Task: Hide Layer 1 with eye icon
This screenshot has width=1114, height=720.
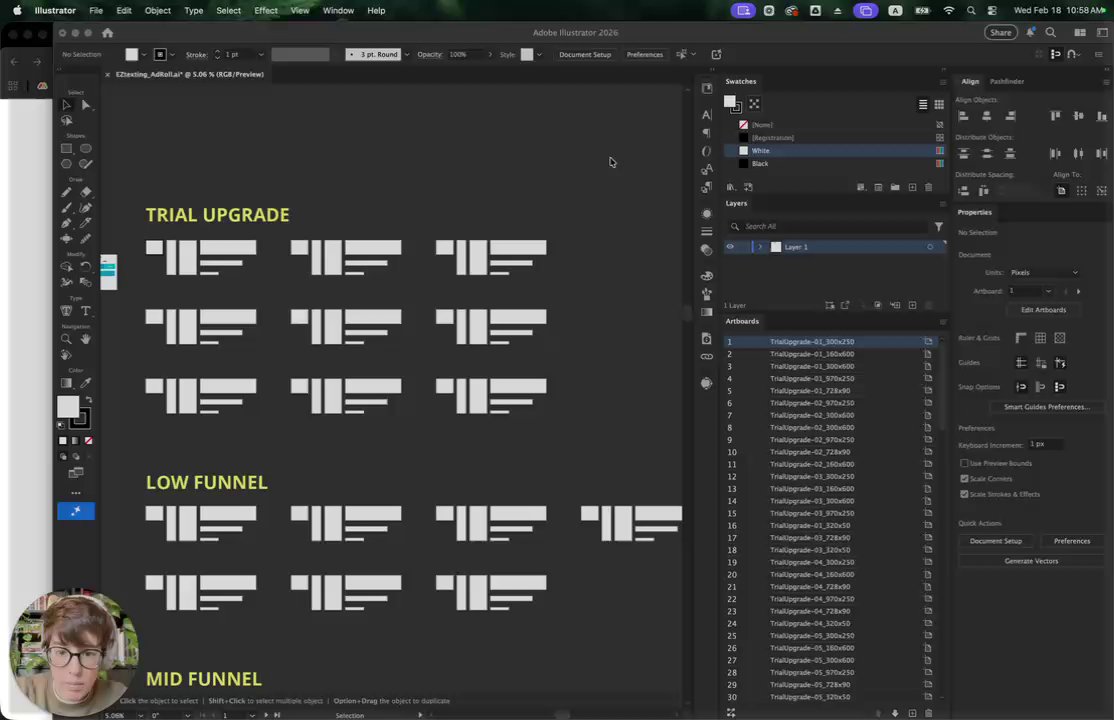Action: tap(730, 247)
